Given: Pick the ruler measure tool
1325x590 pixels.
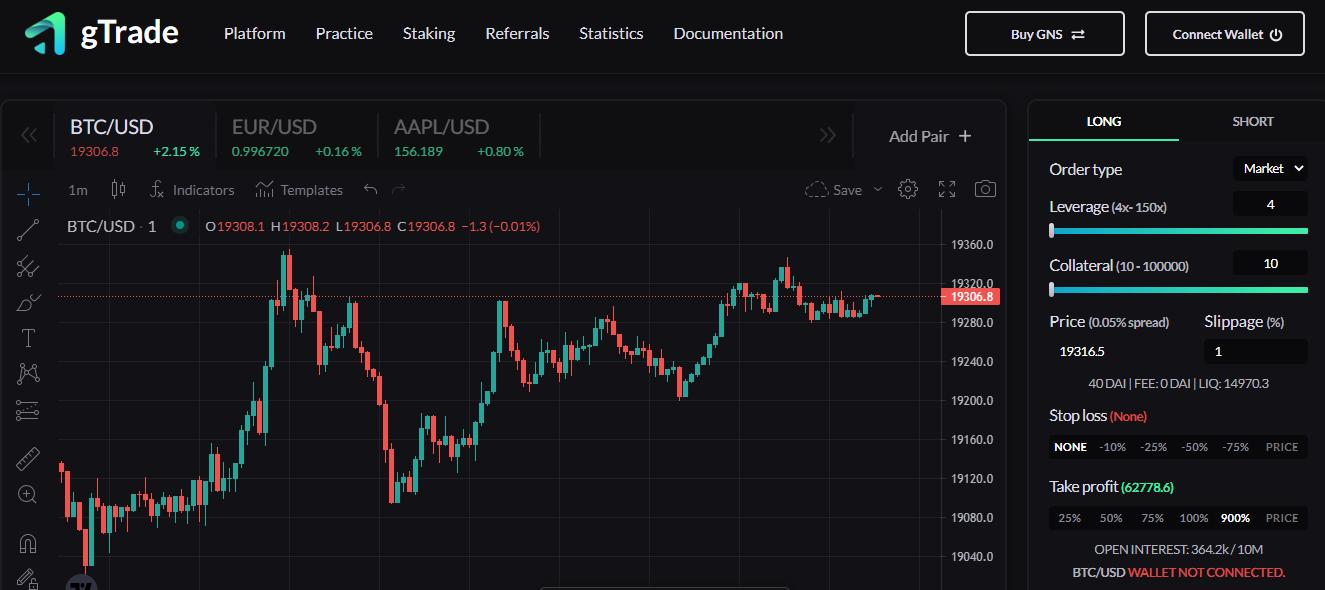Looking at the screenshot, I should (x=28, y=459).
